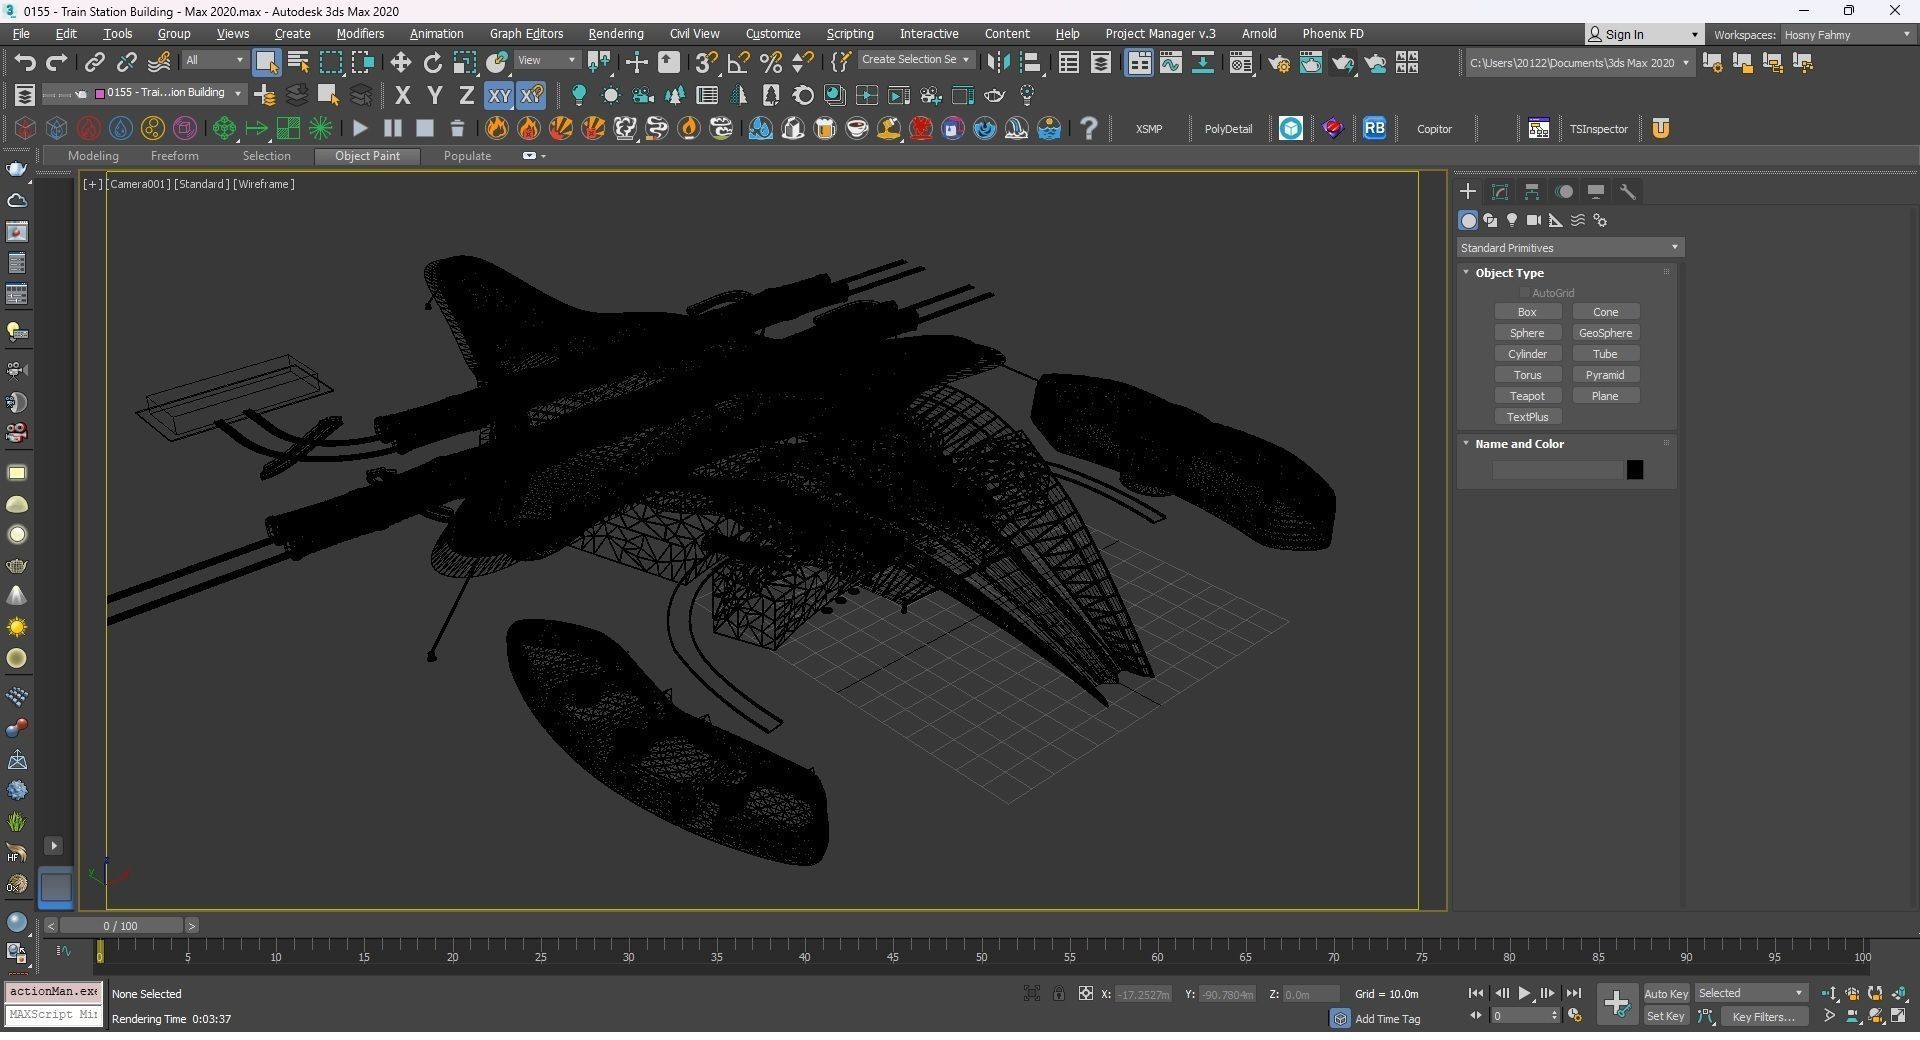Click the black object color swatch
The image size is (1920, 1040).
1635,470
